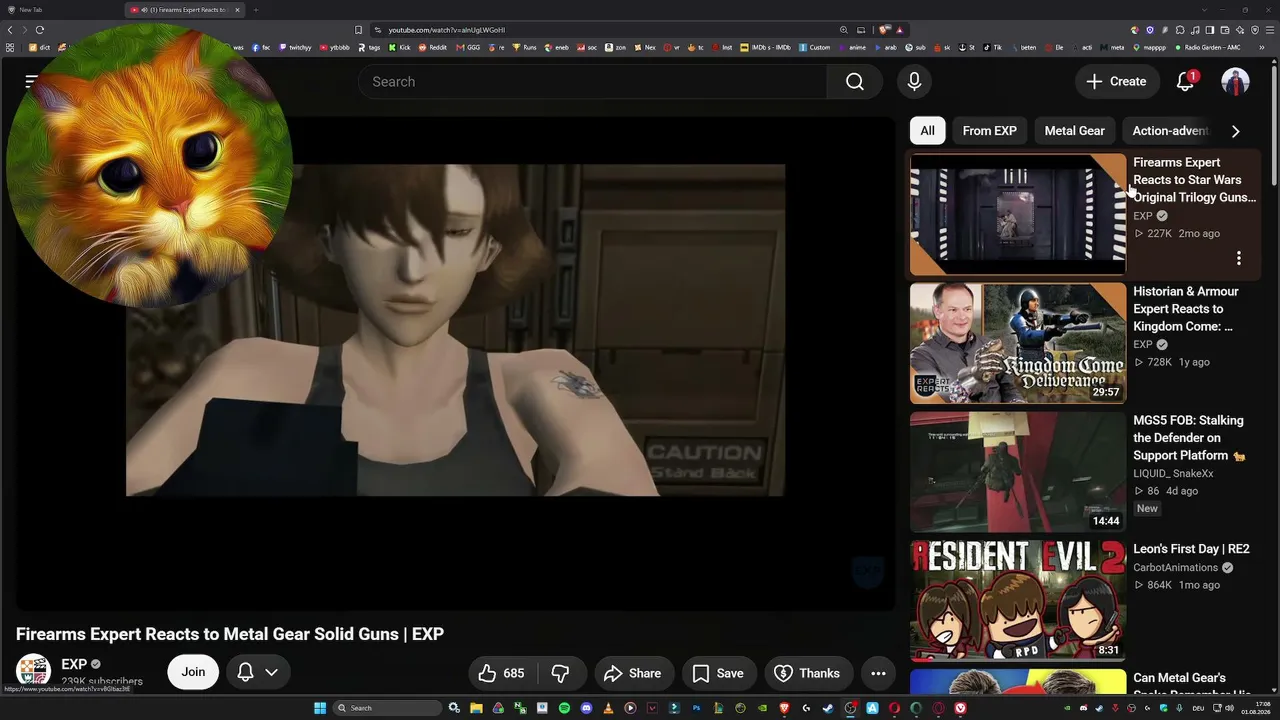Select the All filter chip
Image resolution: width=1280 pixels, height=720 pixels.
click(x=927, y=131)
